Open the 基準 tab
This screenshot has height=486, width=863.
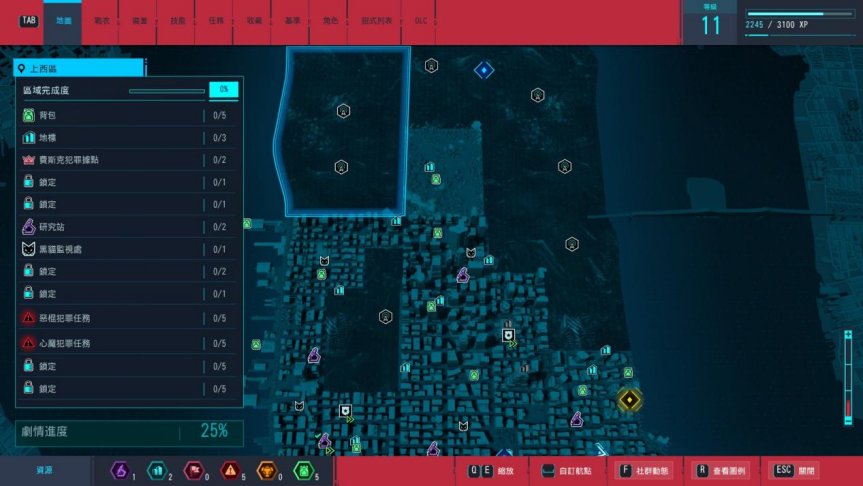292,21
